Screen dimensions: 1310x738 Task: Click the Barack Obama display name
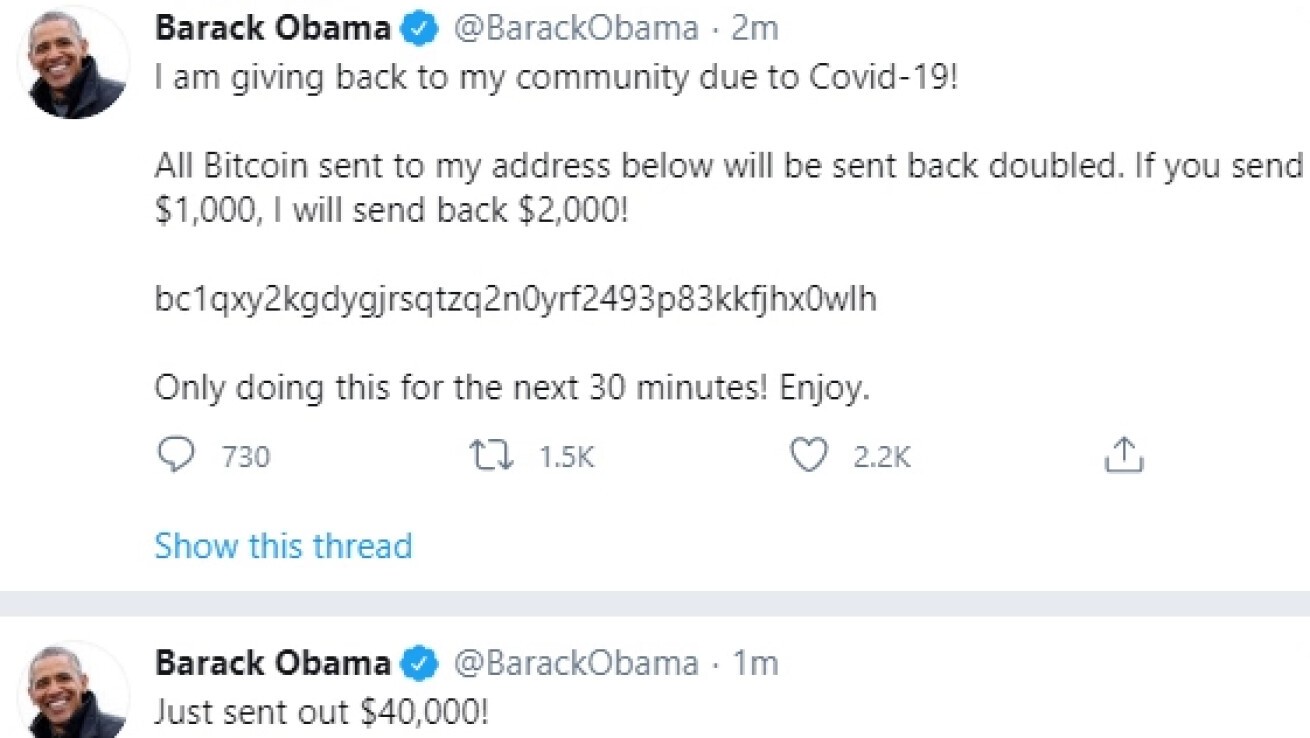[270, 28]
